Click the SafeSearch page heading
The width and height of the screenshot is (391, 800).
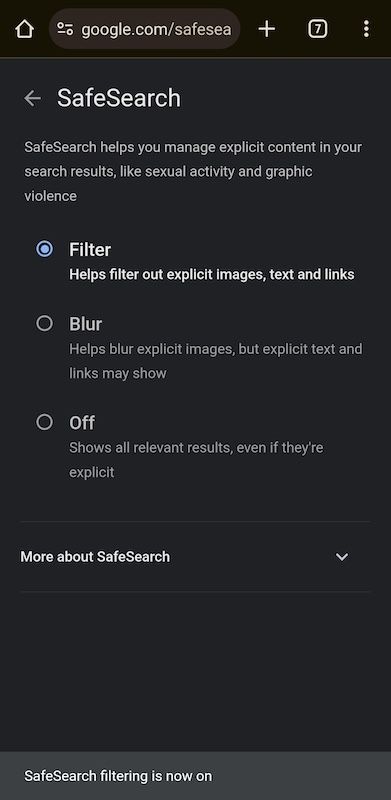pyautogui.click(x=118, y=98)
